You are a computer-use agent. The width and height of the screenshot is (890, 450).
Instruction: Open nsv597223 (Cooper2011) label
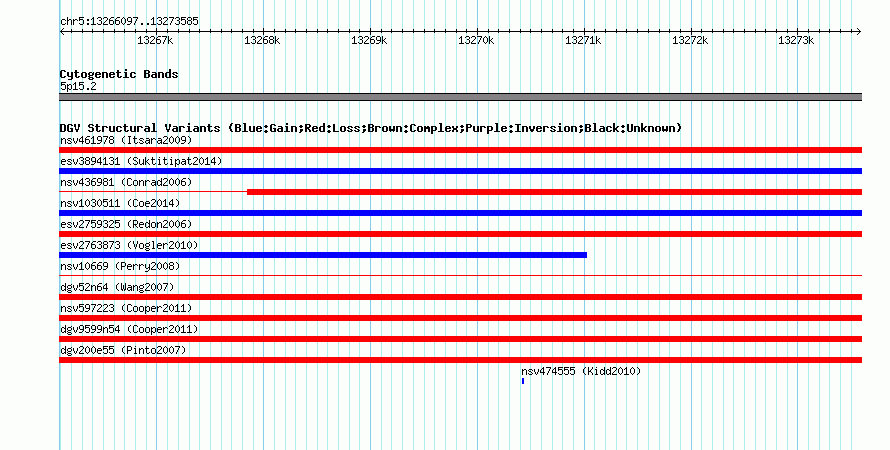(x=126, y=308)
